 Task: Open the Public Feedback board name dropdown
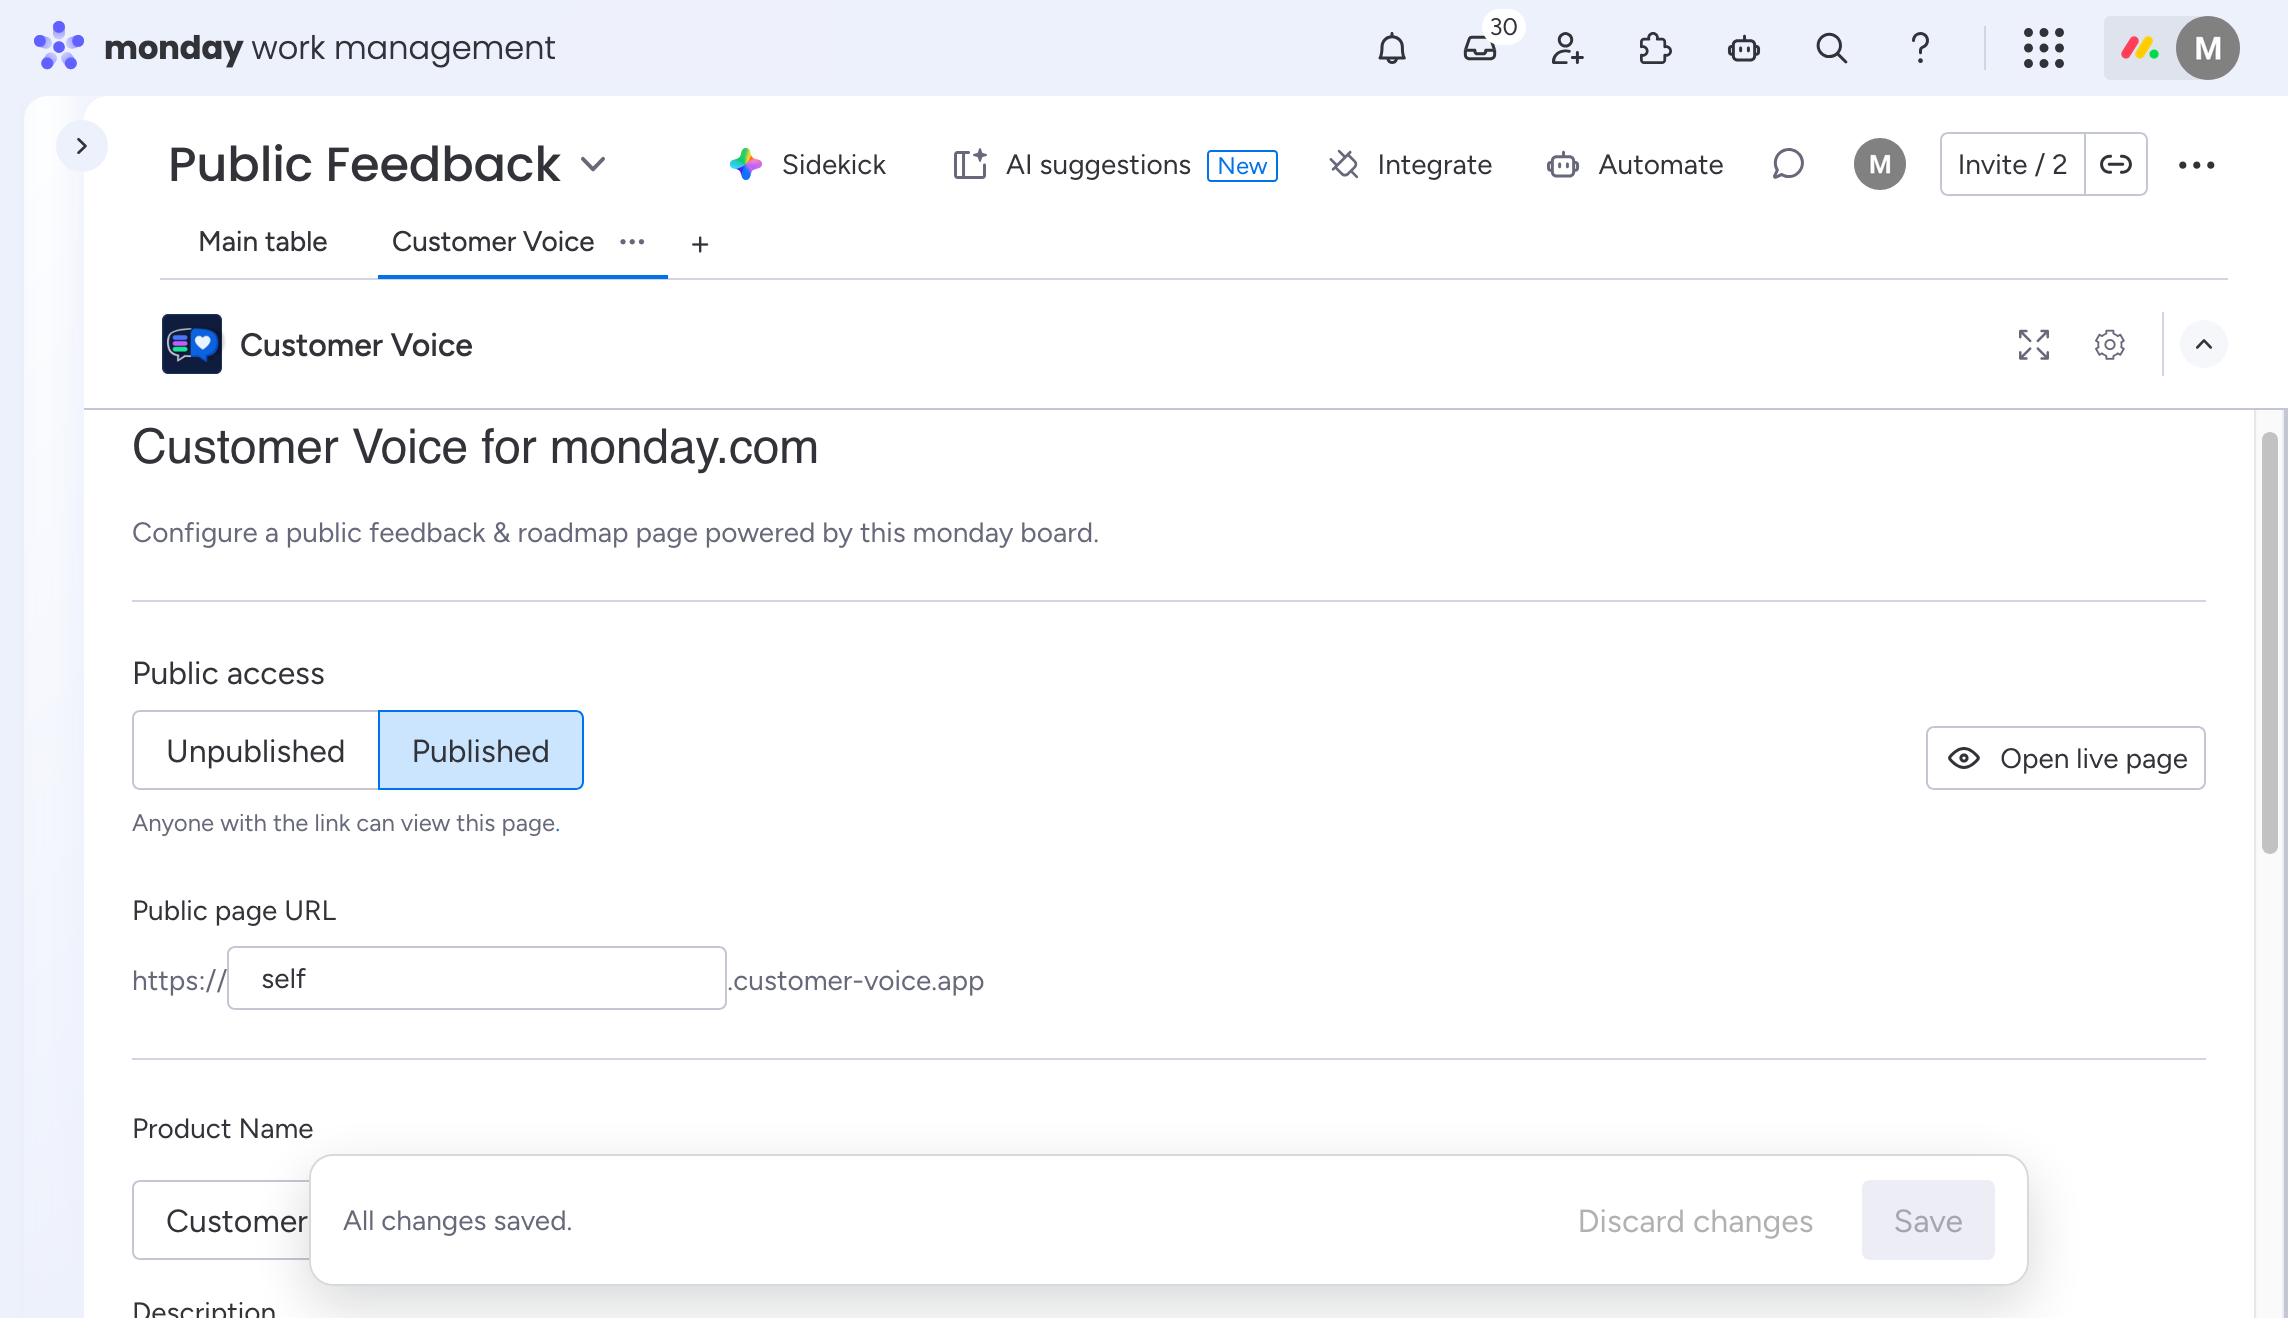(593, 164)
